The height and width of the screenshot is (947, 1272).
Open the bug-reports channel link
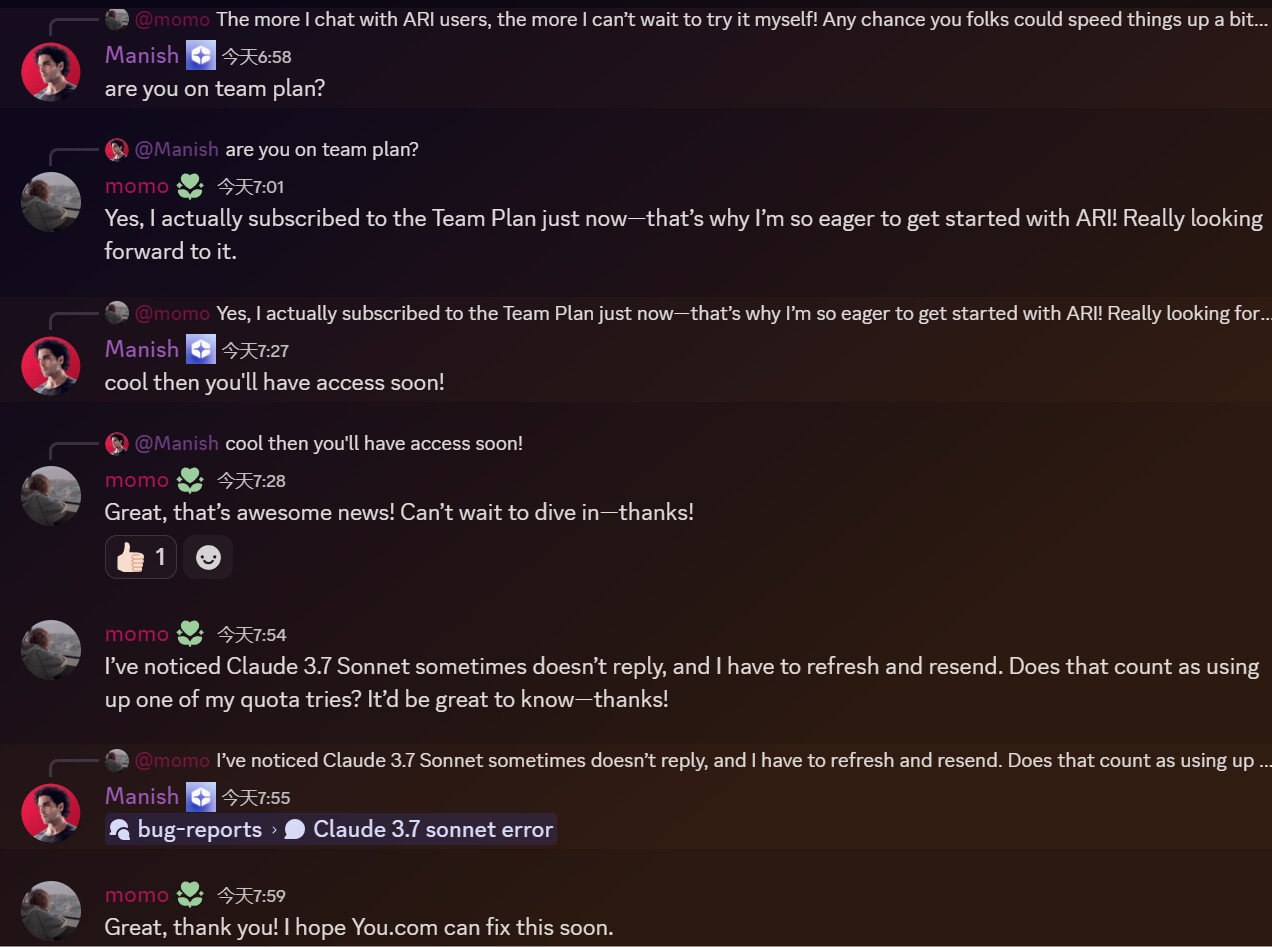[188, 829]
